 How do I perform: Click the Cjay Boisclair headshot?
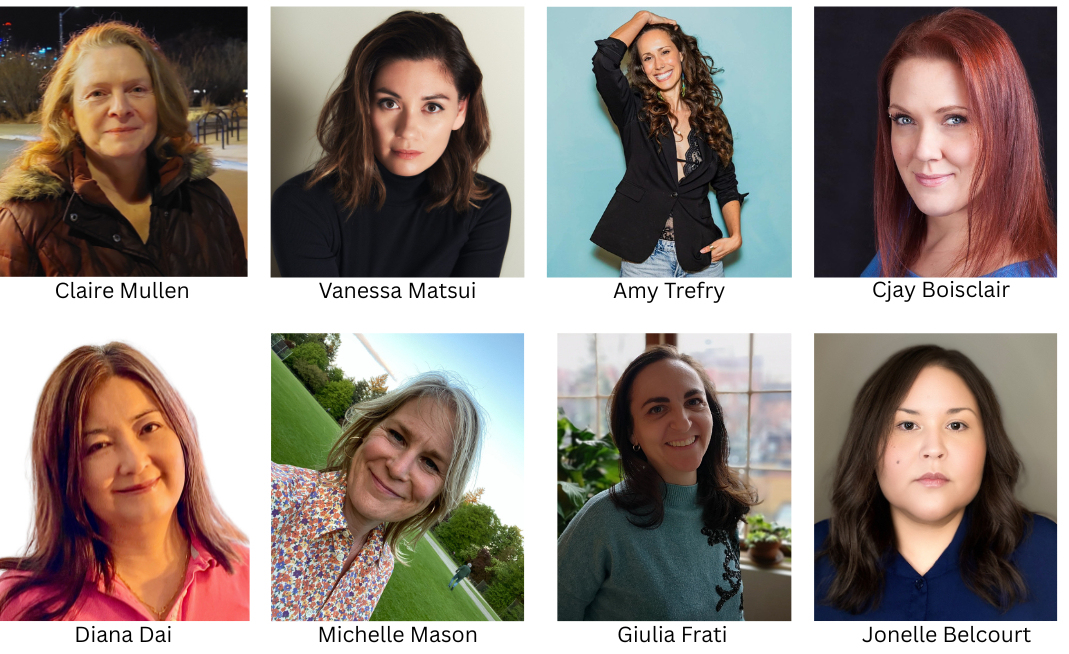tap(935, 142)
